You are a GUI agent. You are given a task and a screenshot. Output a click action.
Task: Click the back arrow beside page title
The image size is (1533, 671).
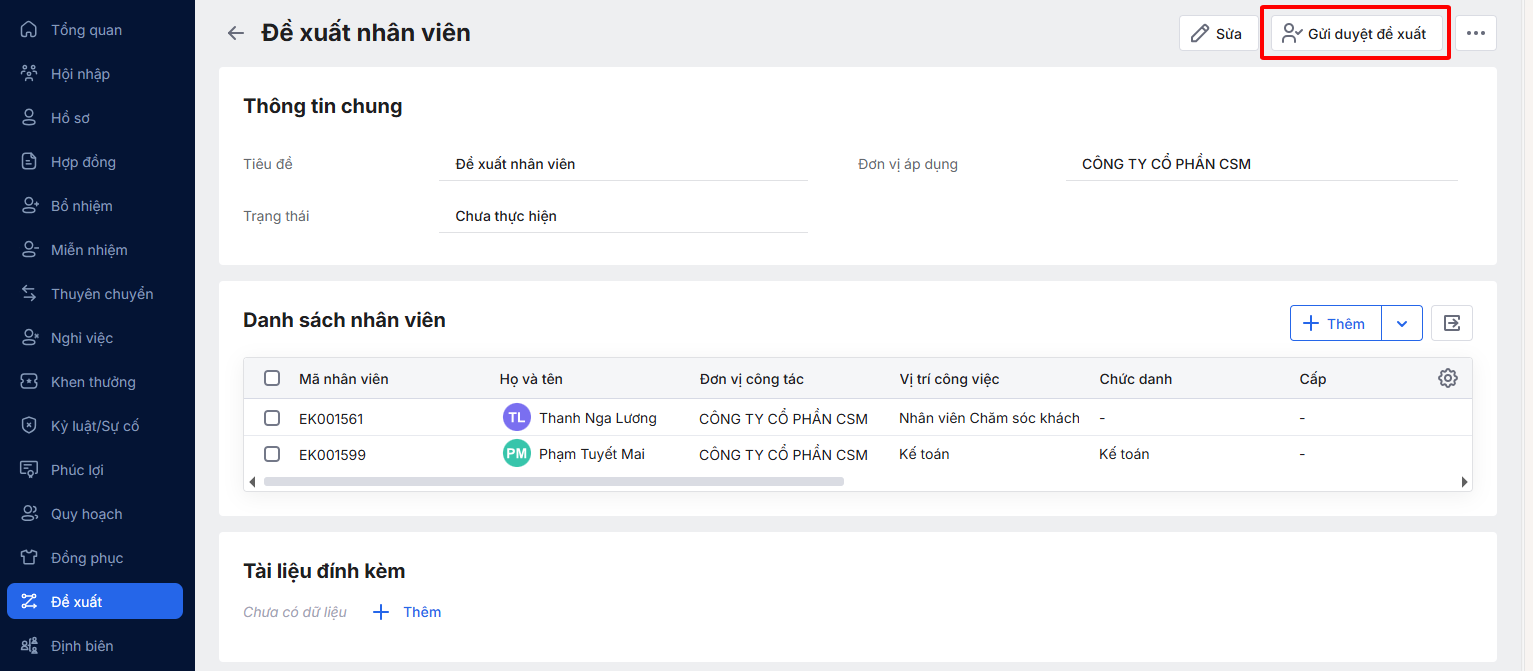point(235,33)
